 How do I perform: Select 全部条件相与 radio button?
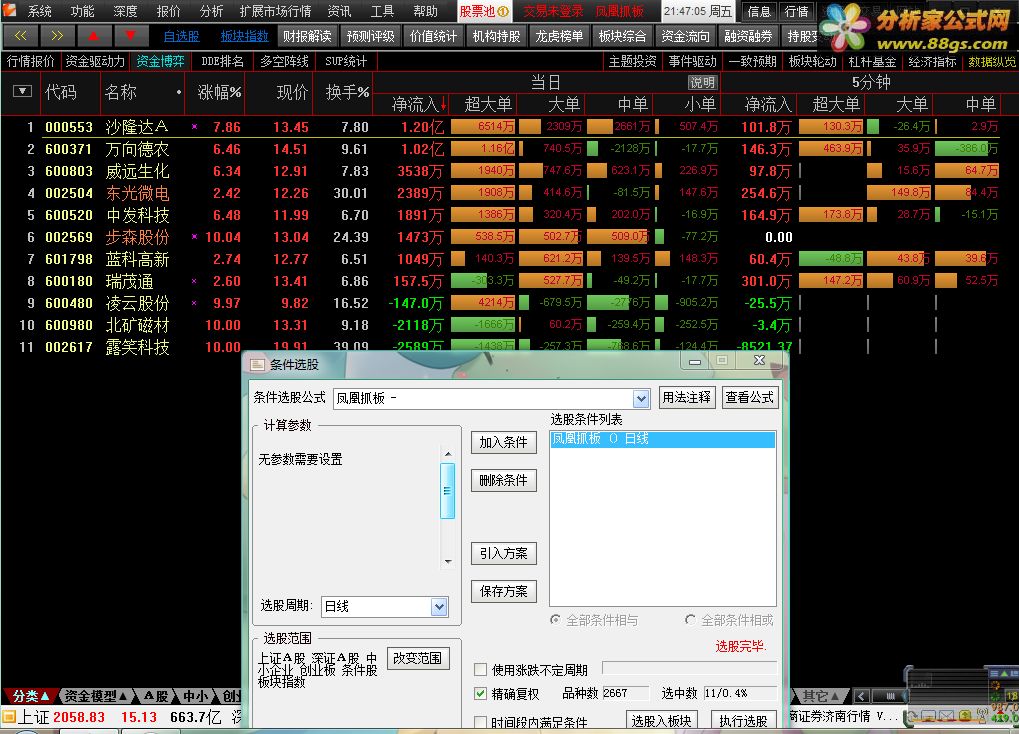click(x=555, y=620)
